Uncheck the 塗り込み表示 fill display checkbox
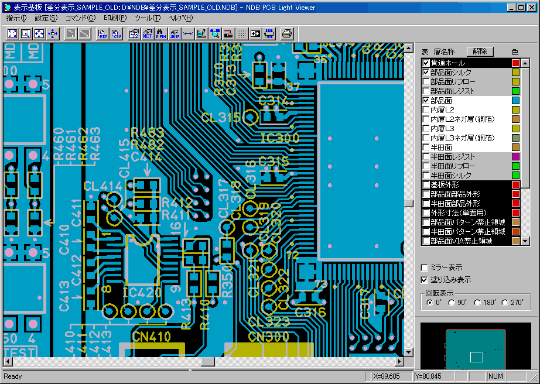Screen dimensions: 540x384 click(425, 280)
